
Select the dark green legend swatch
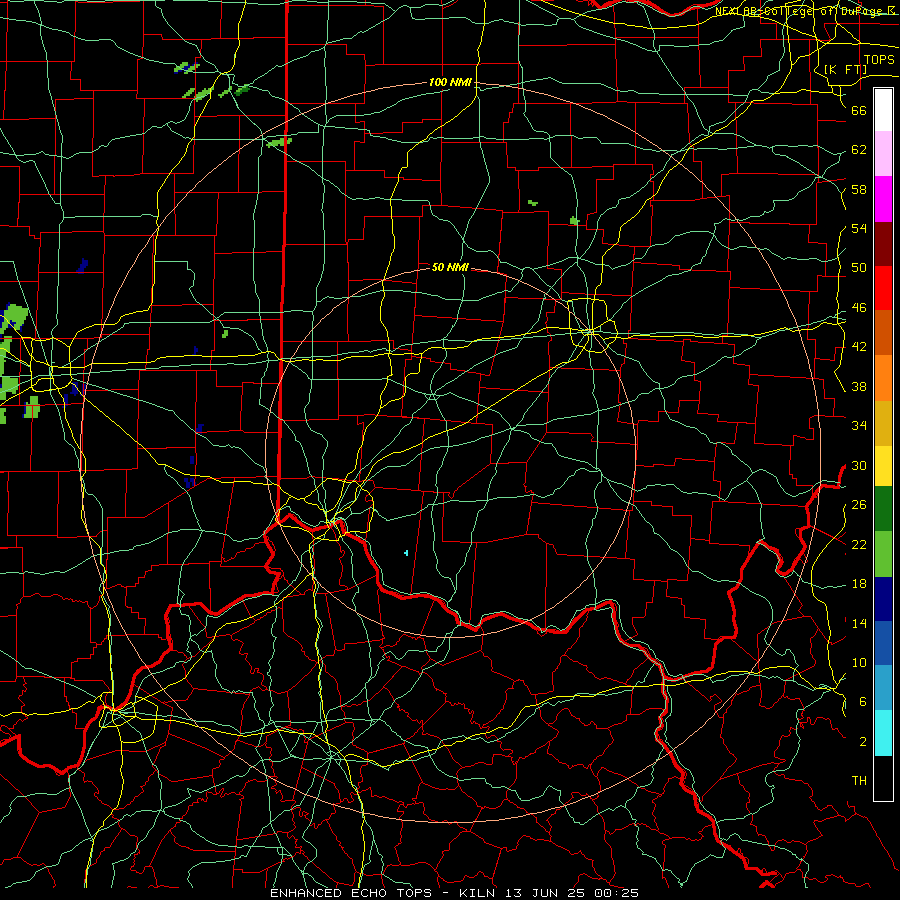click(x=883, y=509)
